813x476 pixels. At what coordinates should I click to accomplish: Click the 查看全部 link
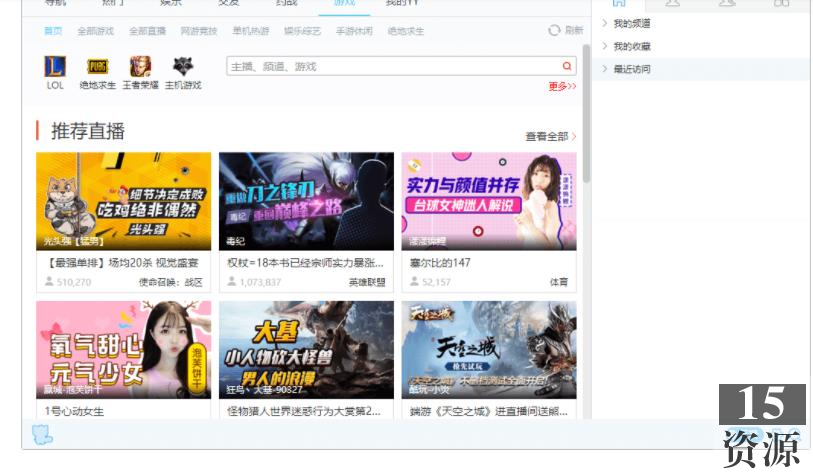click(551, 136)
